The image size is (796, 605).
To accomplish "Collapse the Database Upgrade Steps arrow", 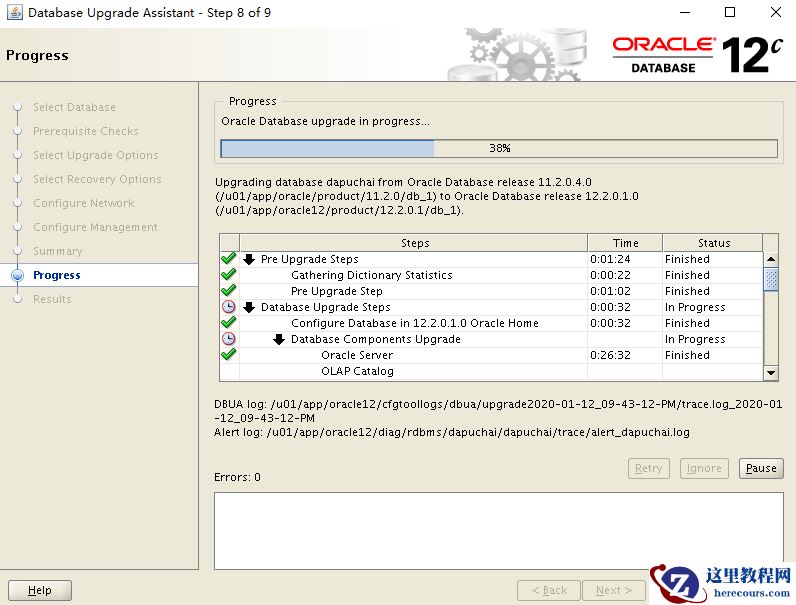I will click(x=249, y=307).
